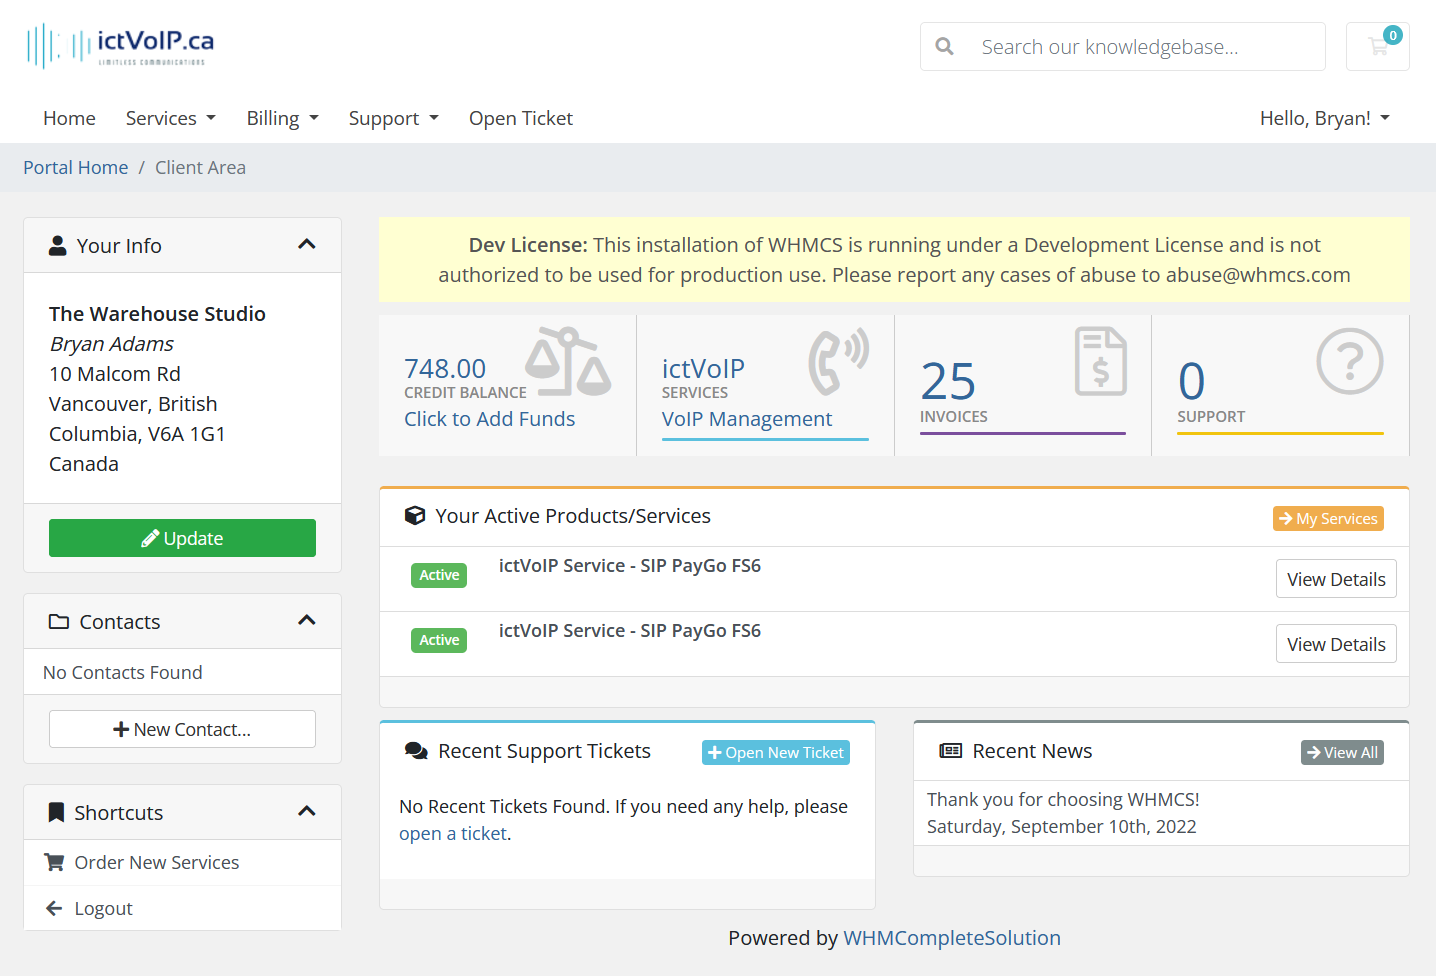Open the 0 Support tile
The image size is (1436, 976).
pos(1280,386)
